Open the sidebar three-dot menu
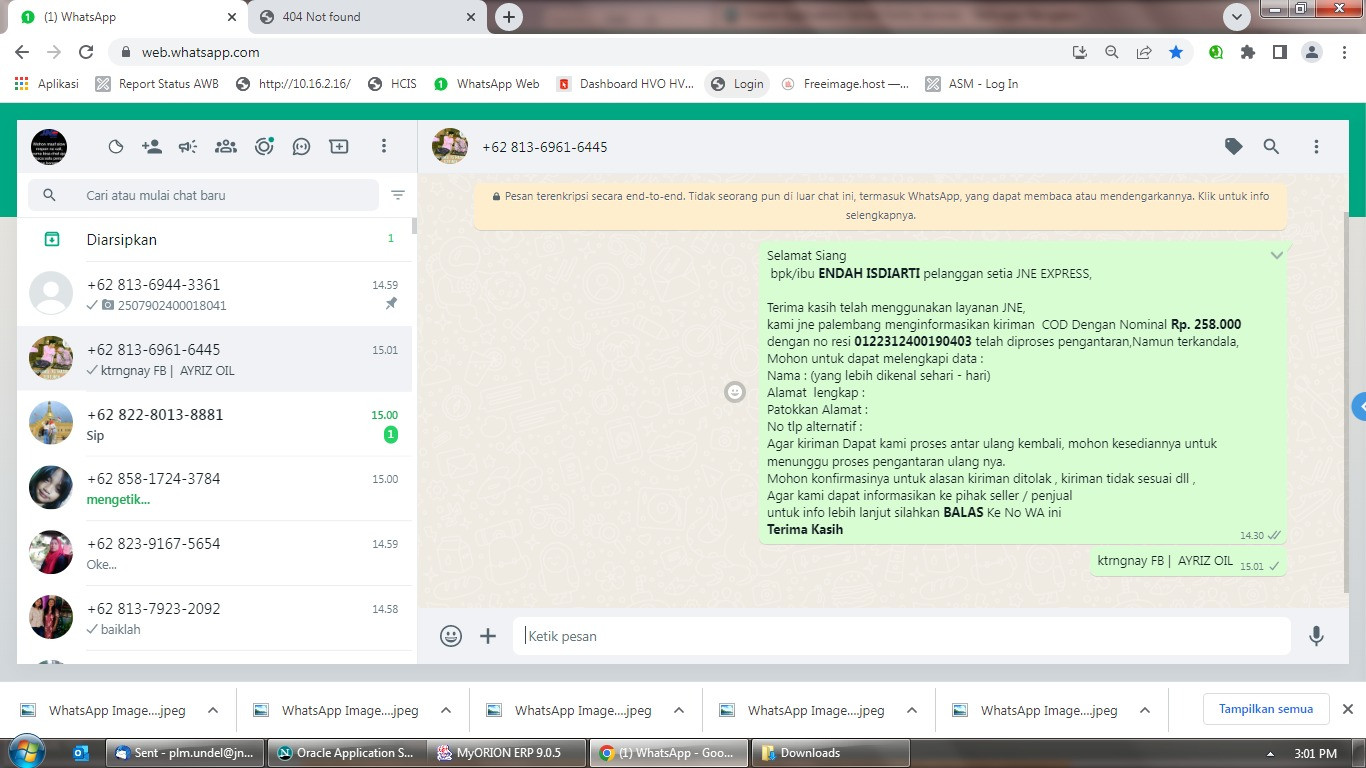 pos(383,147)
